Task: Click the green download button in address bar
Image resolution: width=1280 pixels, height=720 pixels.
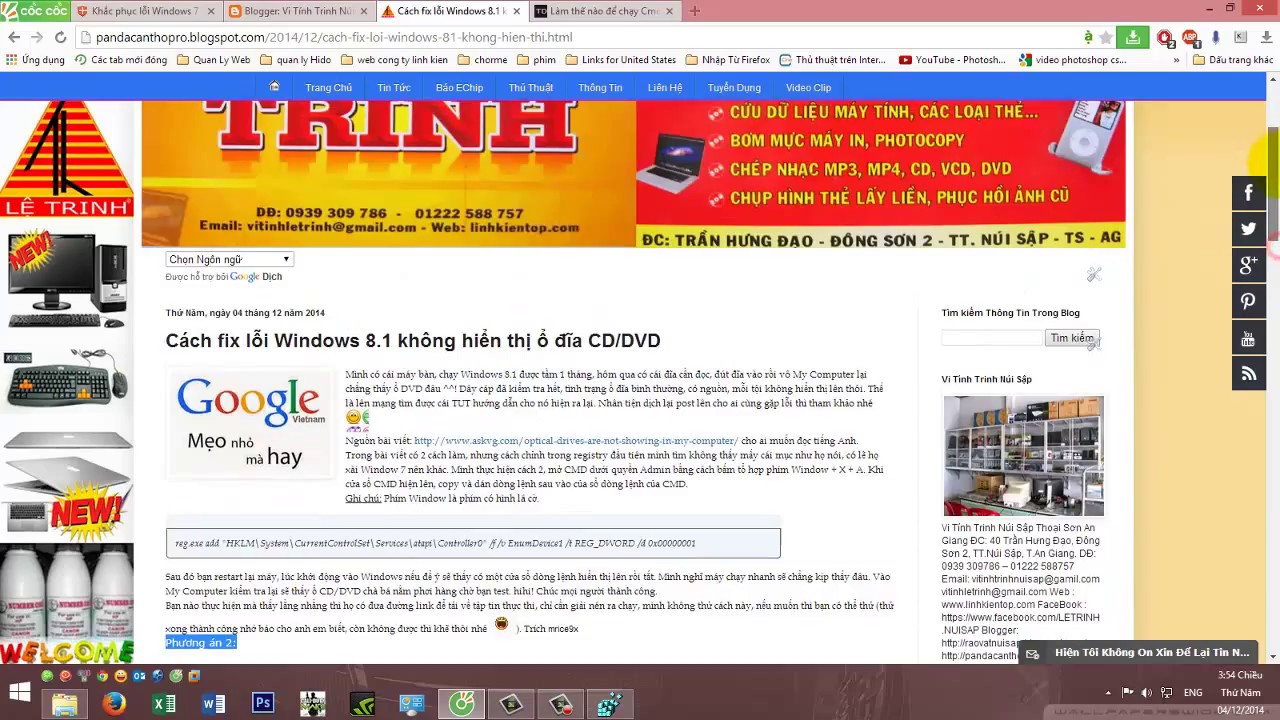Action: (1132, 37)
